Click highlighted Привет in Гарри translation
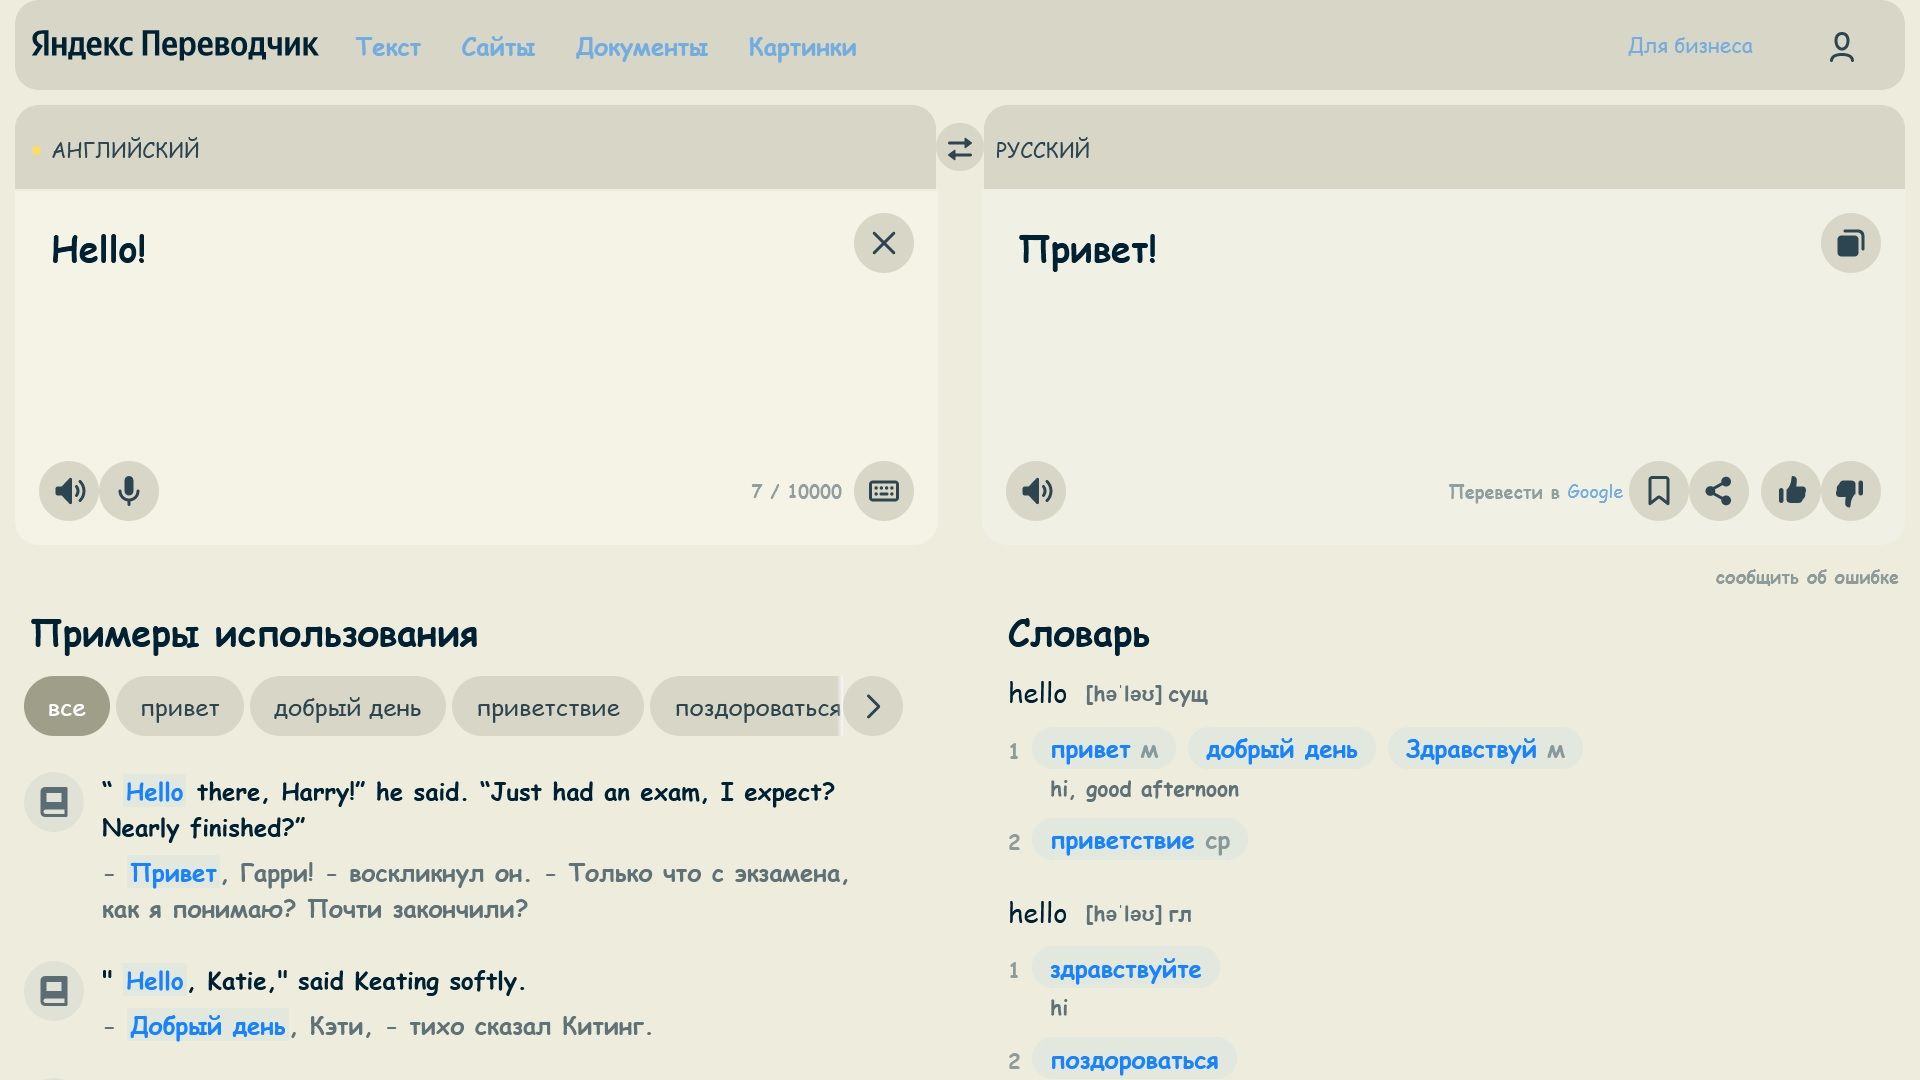Image resolution: width=1920 pixels, height=1080 pixels. pyautogui.click(x=173, y=873)
